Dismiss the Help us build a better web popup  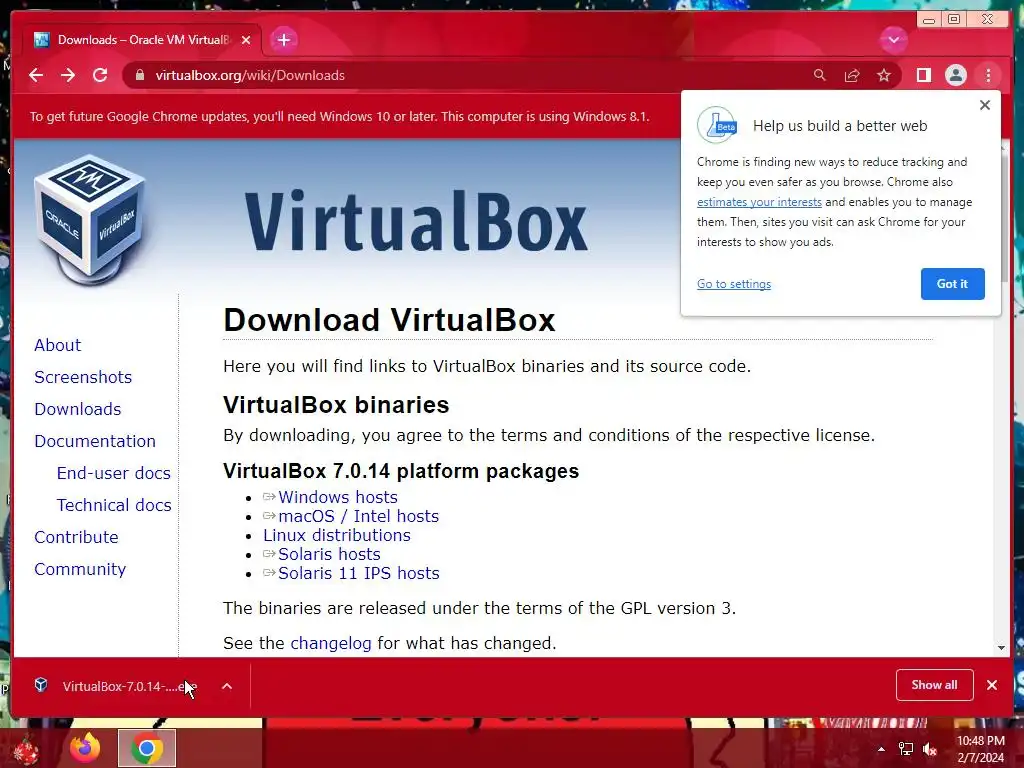coord(985,105)
